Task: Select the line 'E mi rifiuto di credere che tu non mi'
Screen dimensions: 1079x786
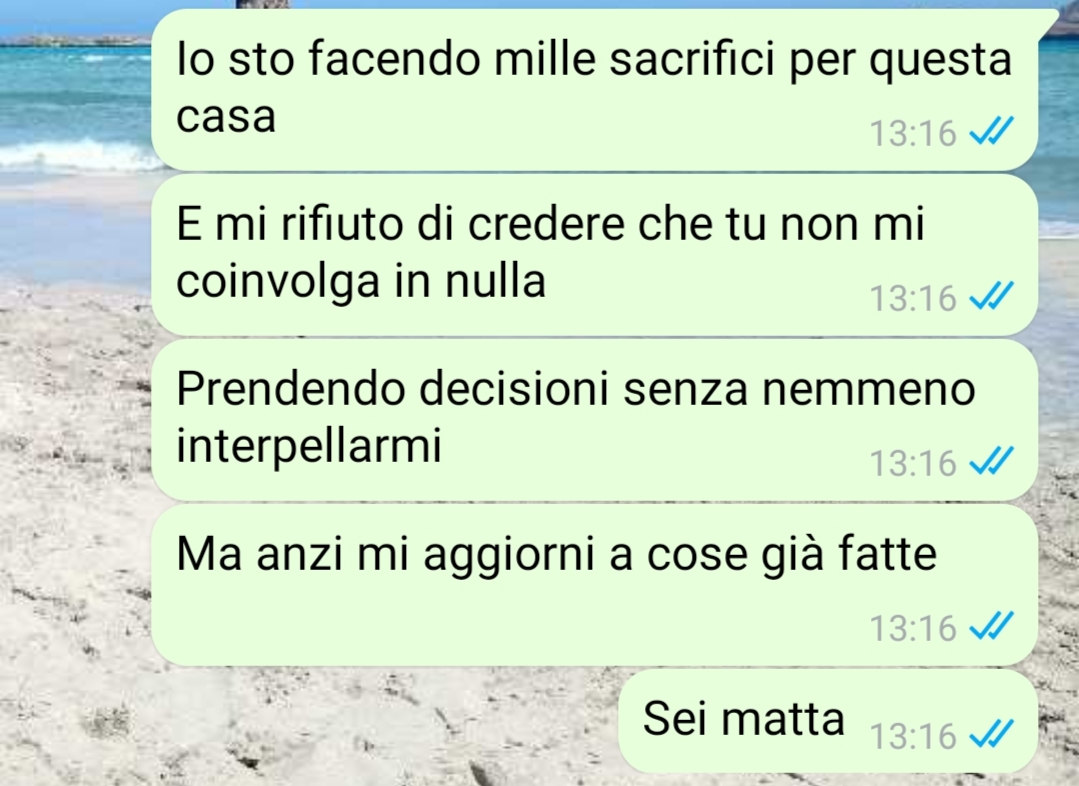Action: pyautogui.click(x=550, y=223)
